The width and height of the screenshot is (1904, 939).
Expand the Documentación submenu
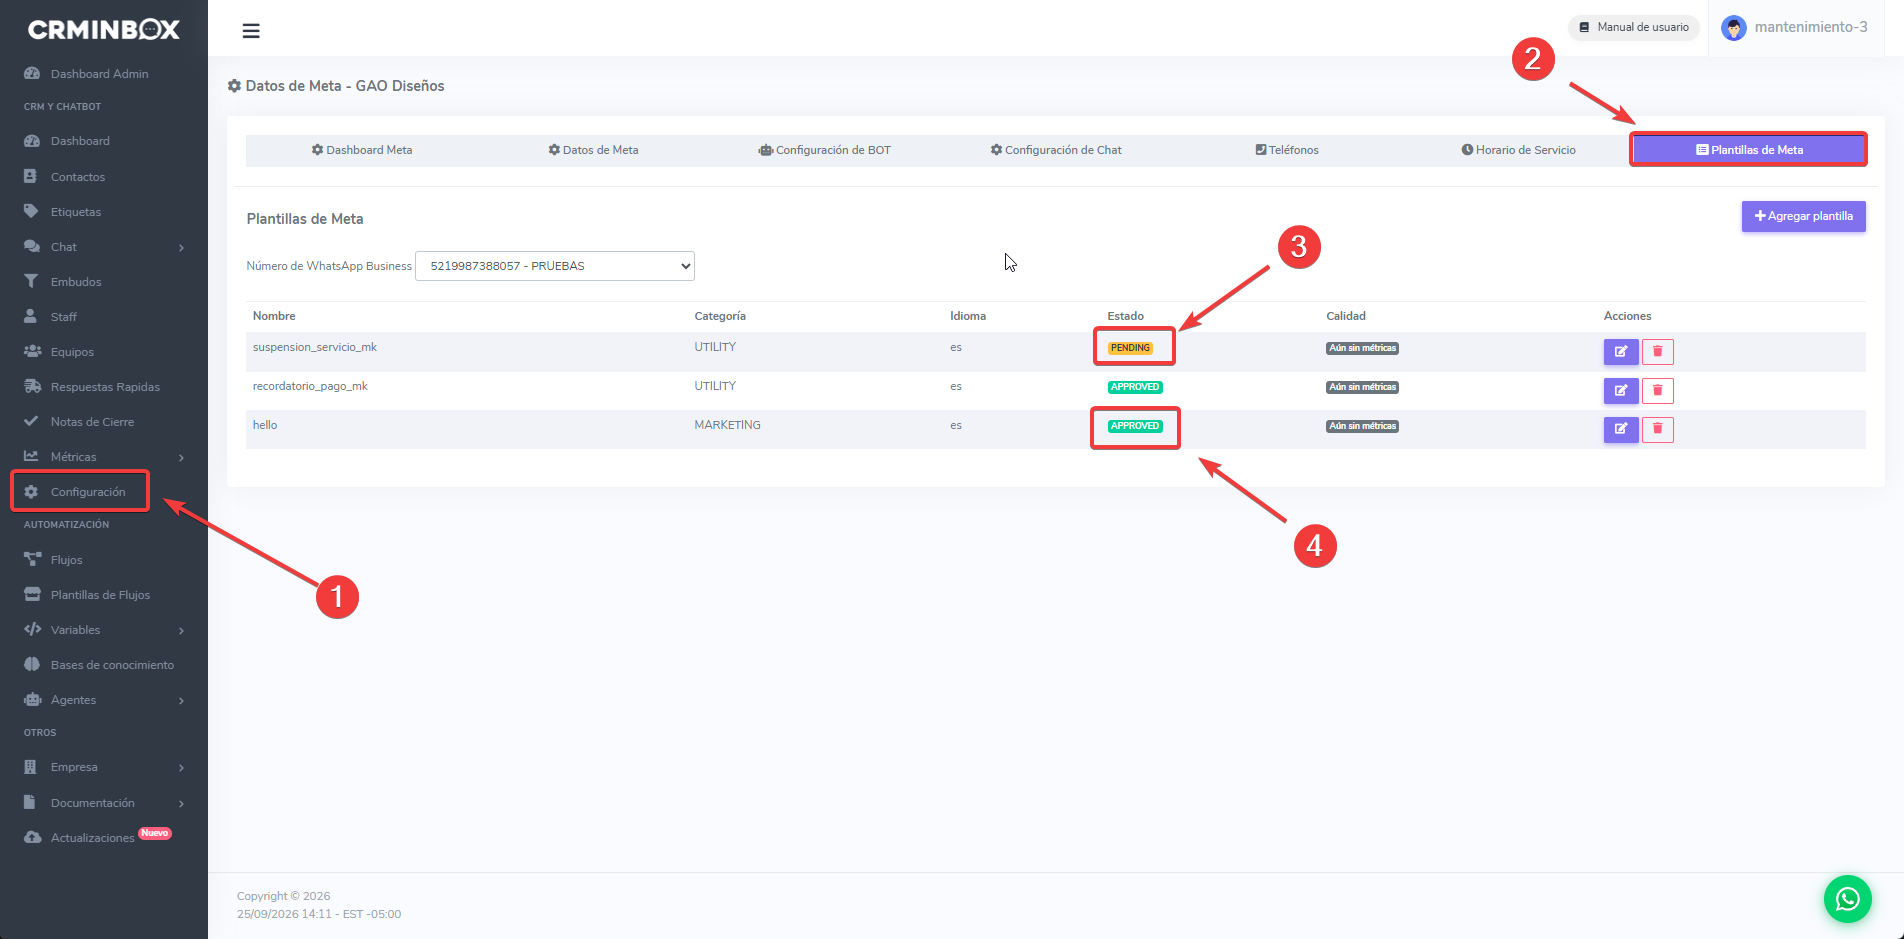(104, 803)
